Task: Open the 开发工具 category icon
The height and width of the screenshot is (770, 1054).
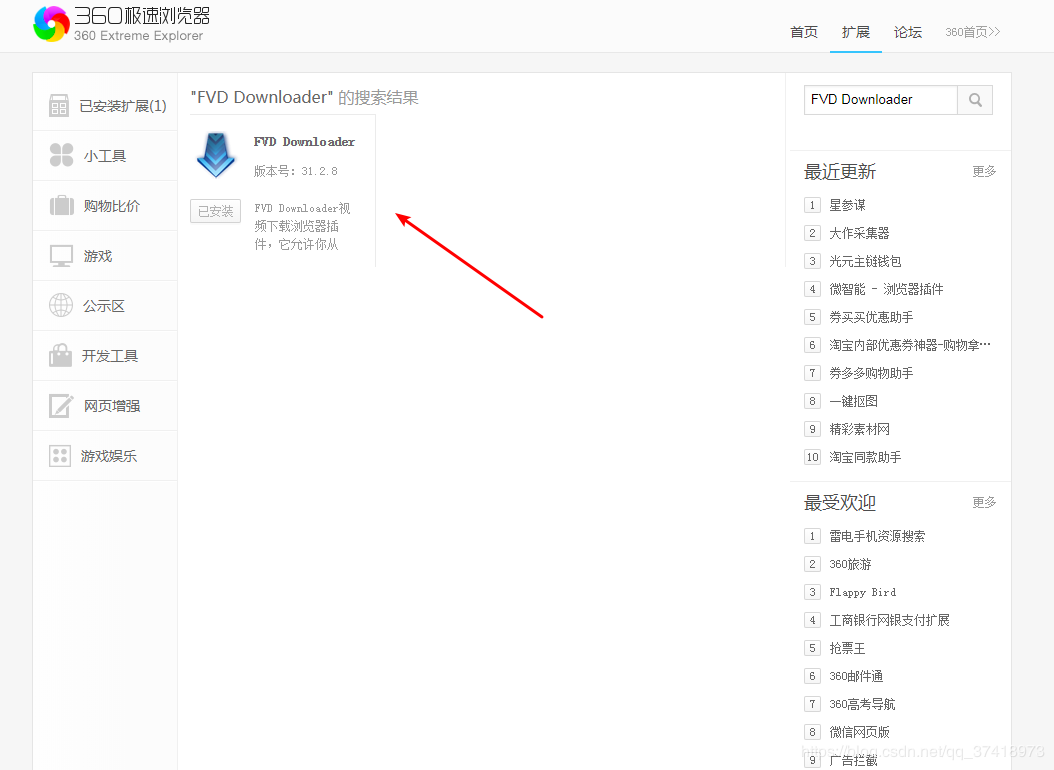Action: pyautogui.click(x=61, y=356)
